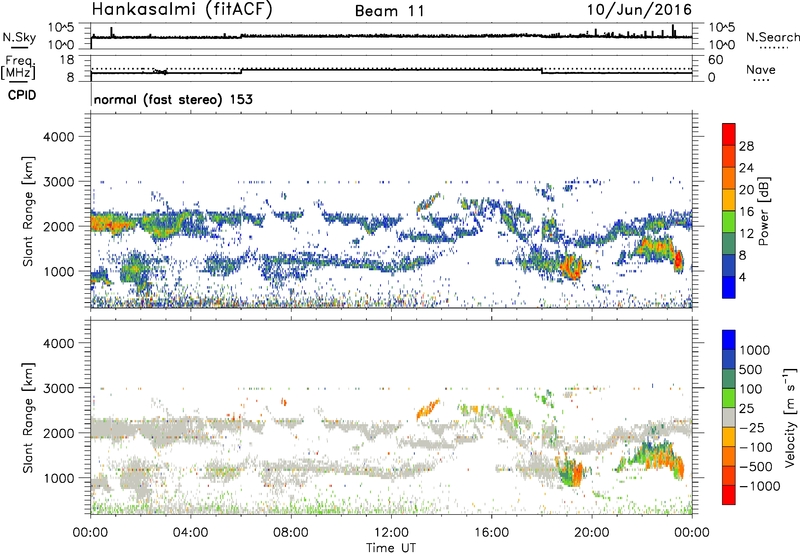Click 'normal (fast stereo) 153' text
The image size is (800, 554).
pyautogui.click(x=173, y=99)
